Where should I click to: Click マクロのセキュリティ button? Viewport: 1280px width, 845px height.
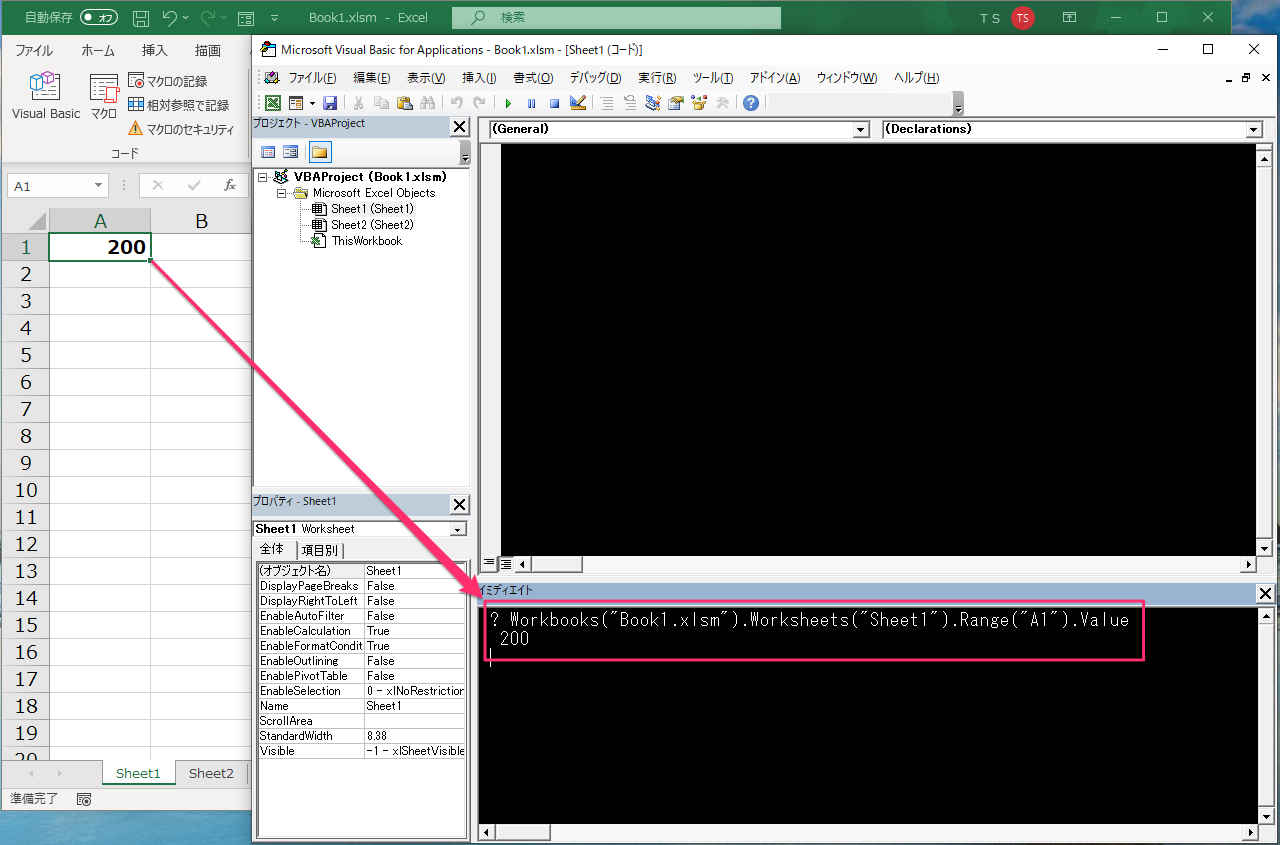pyautogui.click(x=181, y=129)
